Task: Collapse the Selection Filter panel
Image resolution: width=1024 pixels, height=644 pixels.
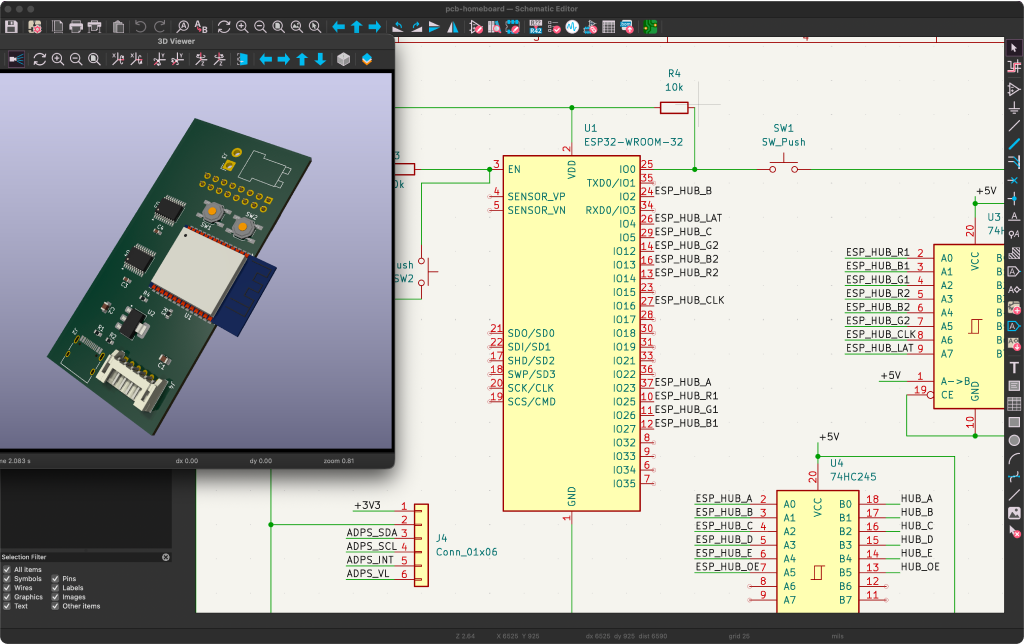Action: coord(165,557)
